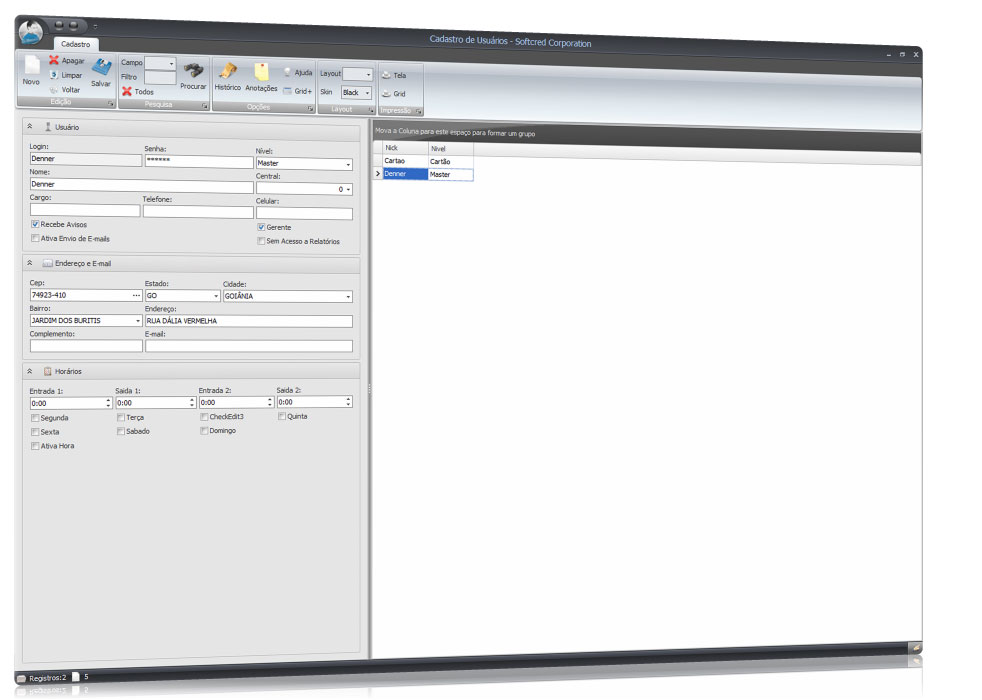Viewport: 982px width, 700px height.
Task: Click the Apagar red X icon
Action: (55, 60)
